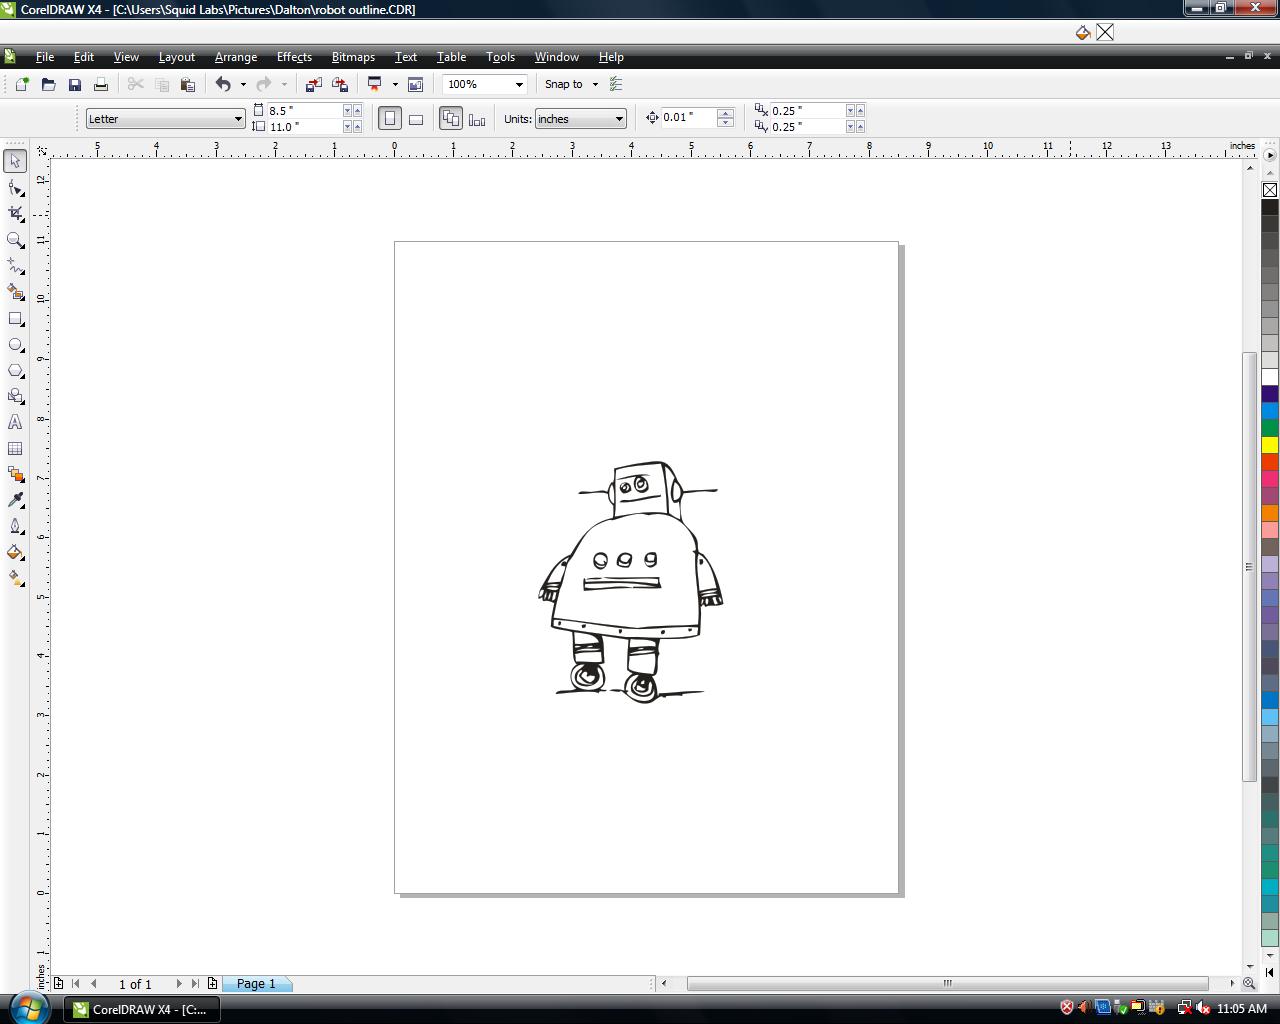1280x1024 pixels.
Task: Select the Shape tool
Action: tap(15, 188)
